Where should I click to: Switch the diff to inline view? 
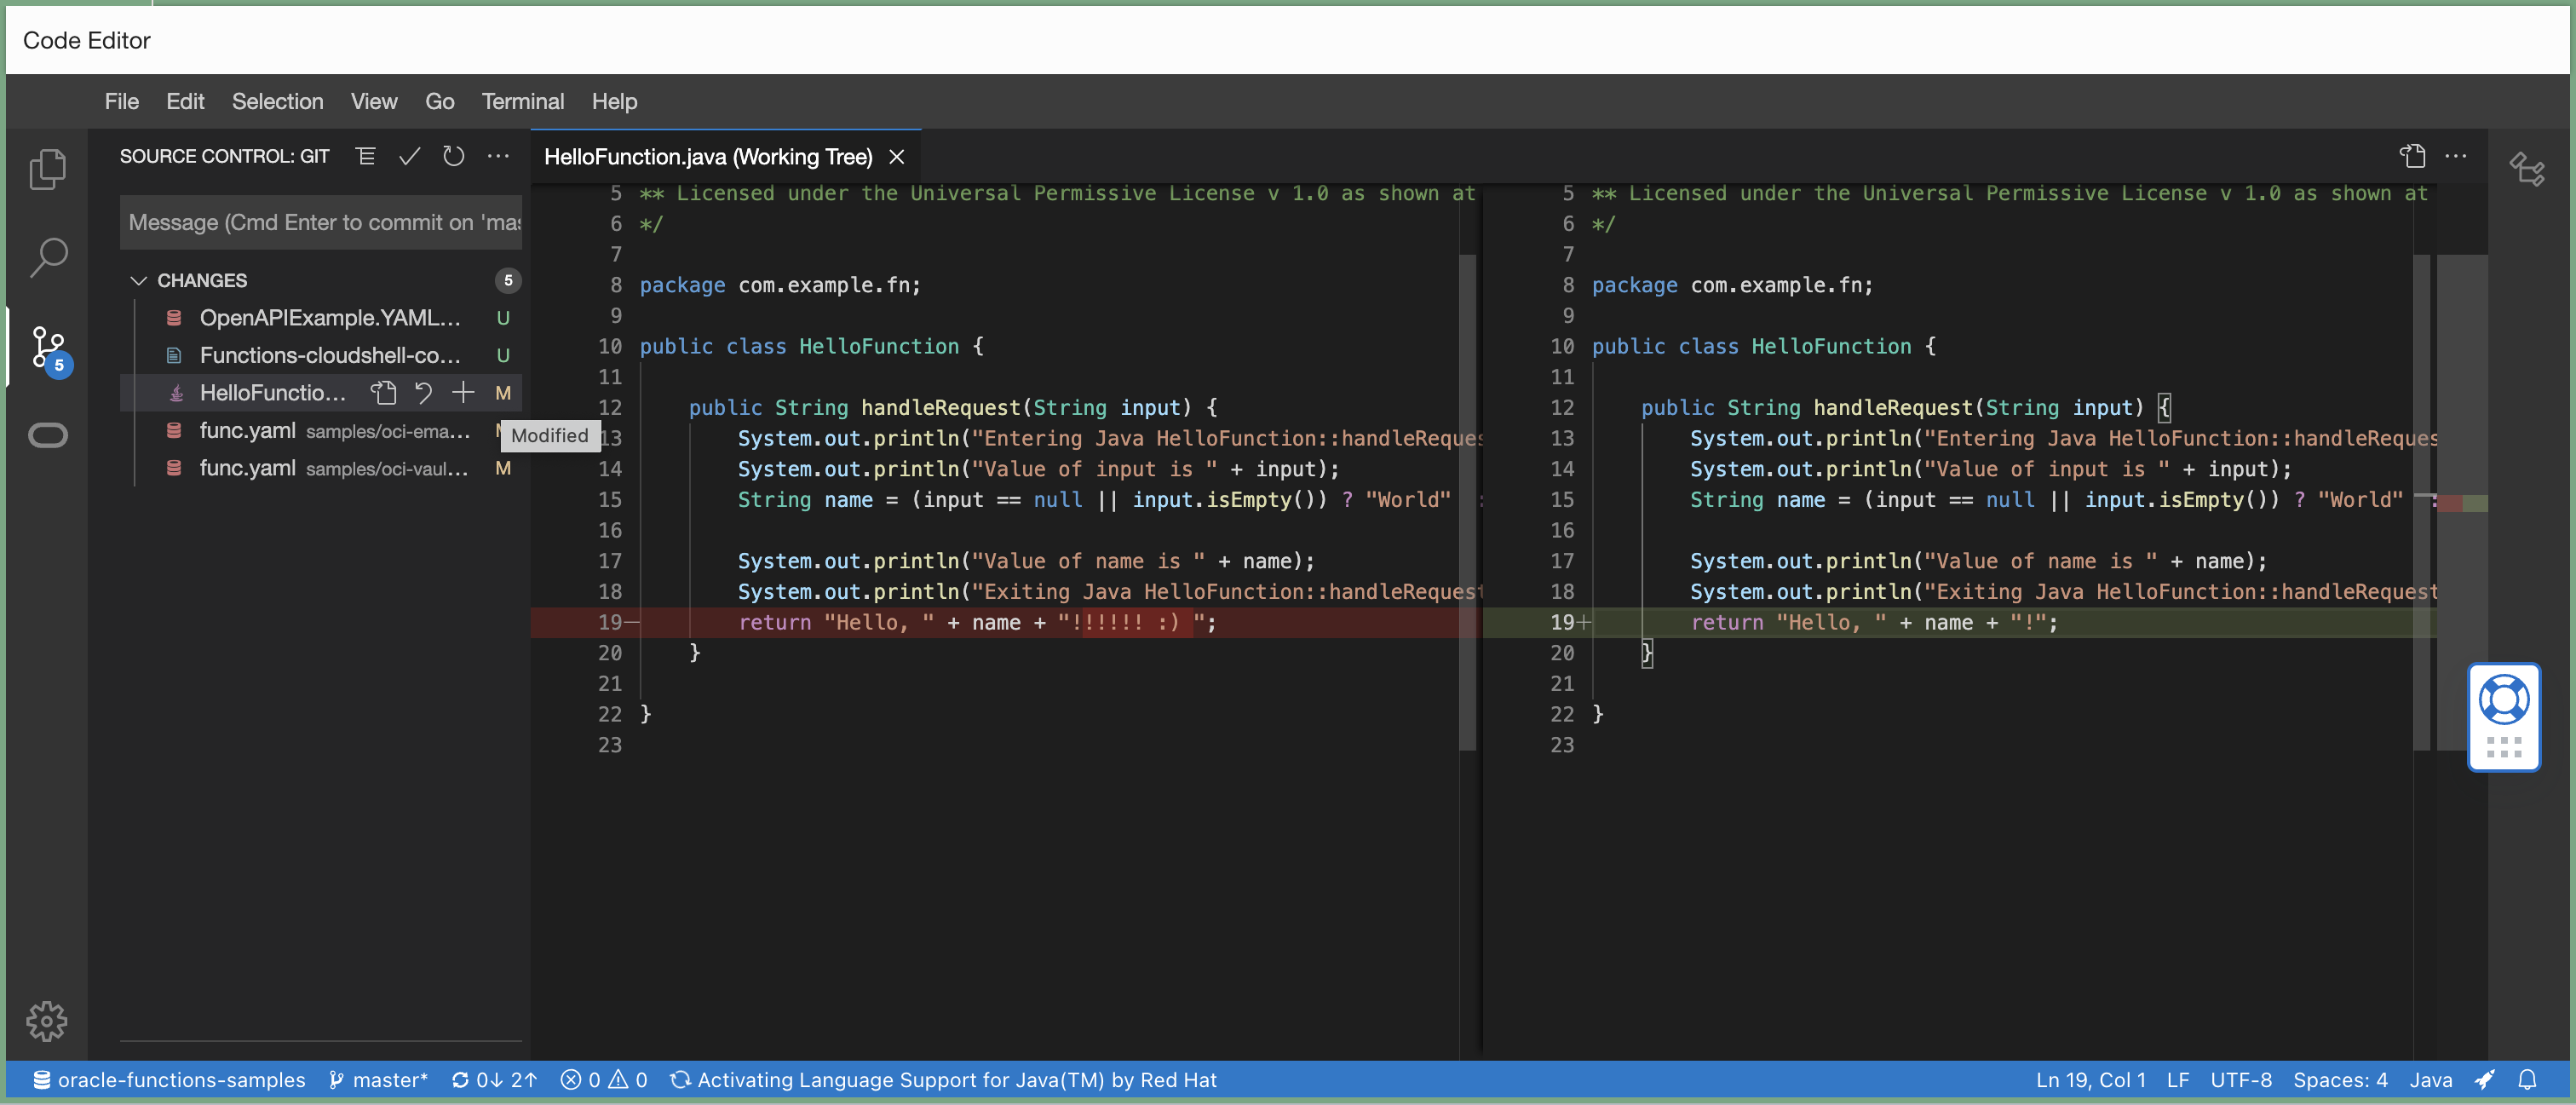2413,156
